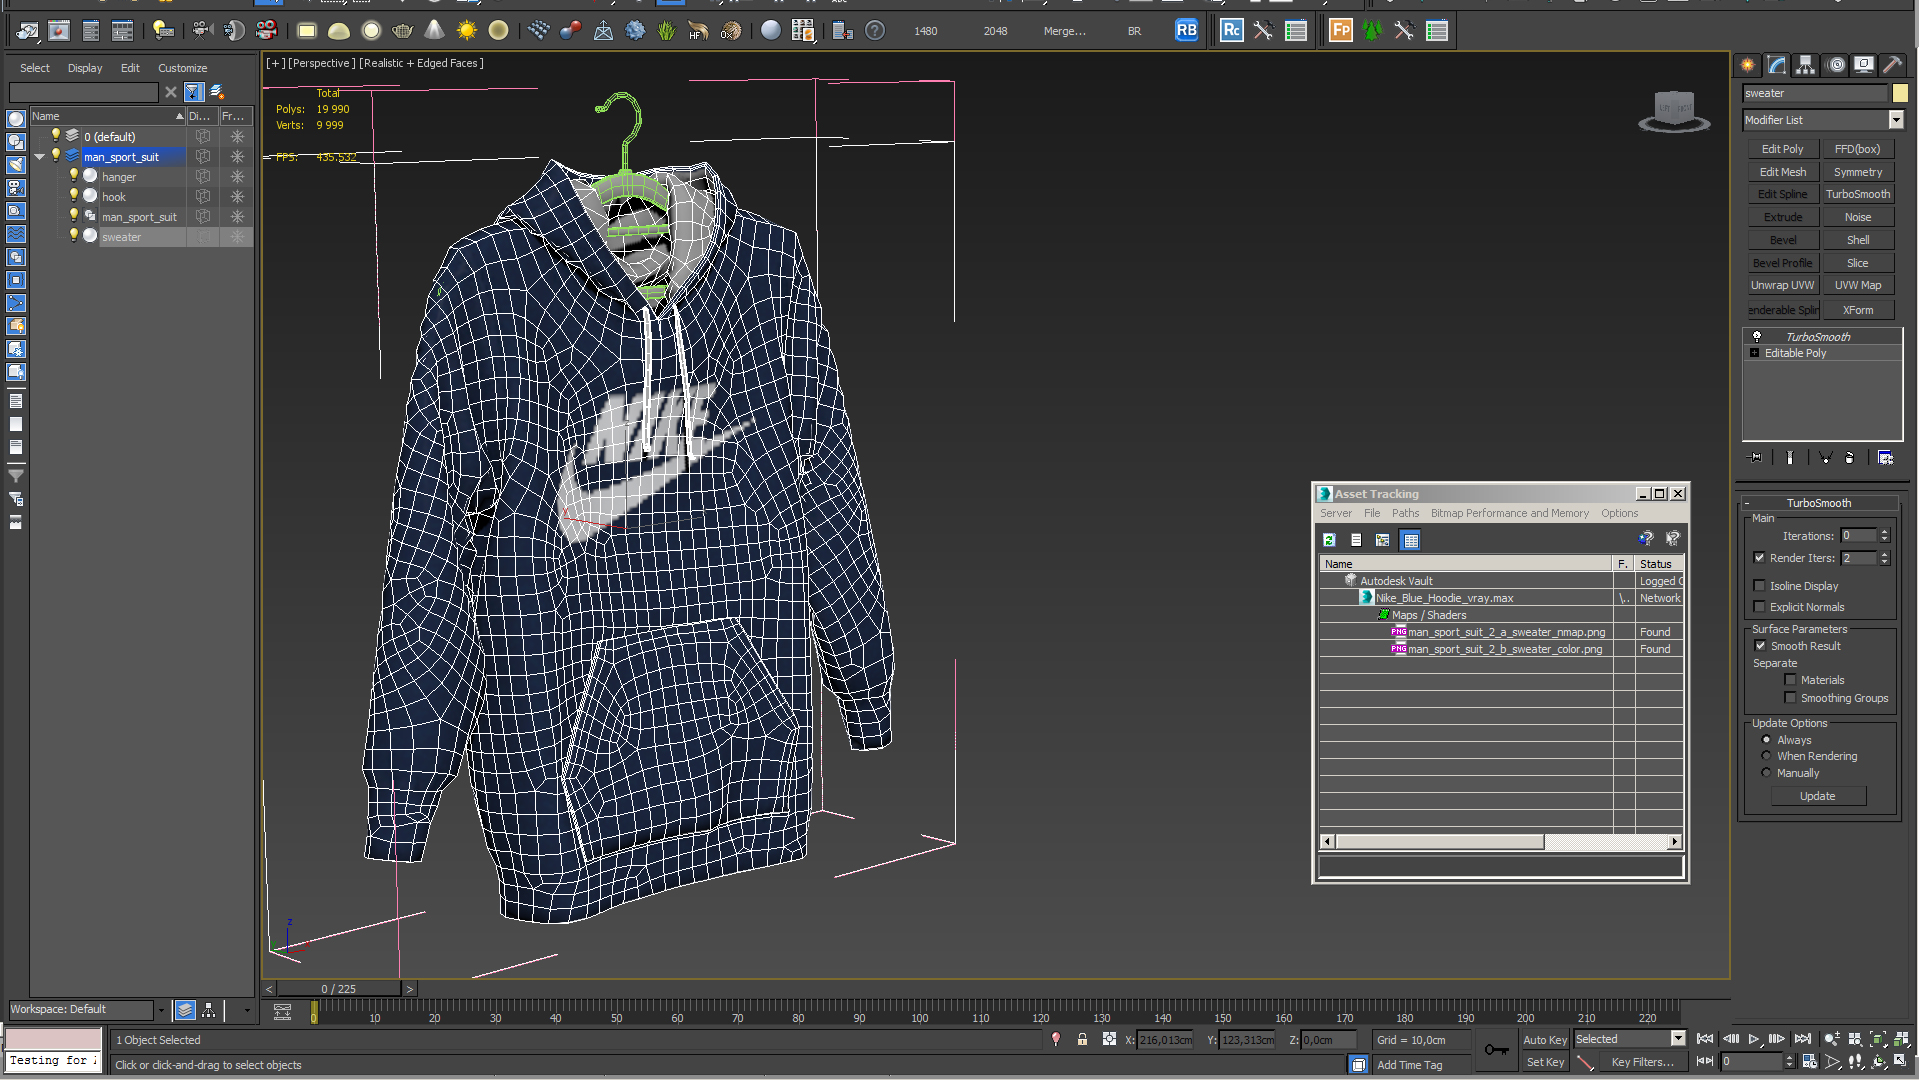Click the Maximize Viewport toggle icon
The height and width of the screenshot is (1080, 1920).
[x=1901, y=1062]
